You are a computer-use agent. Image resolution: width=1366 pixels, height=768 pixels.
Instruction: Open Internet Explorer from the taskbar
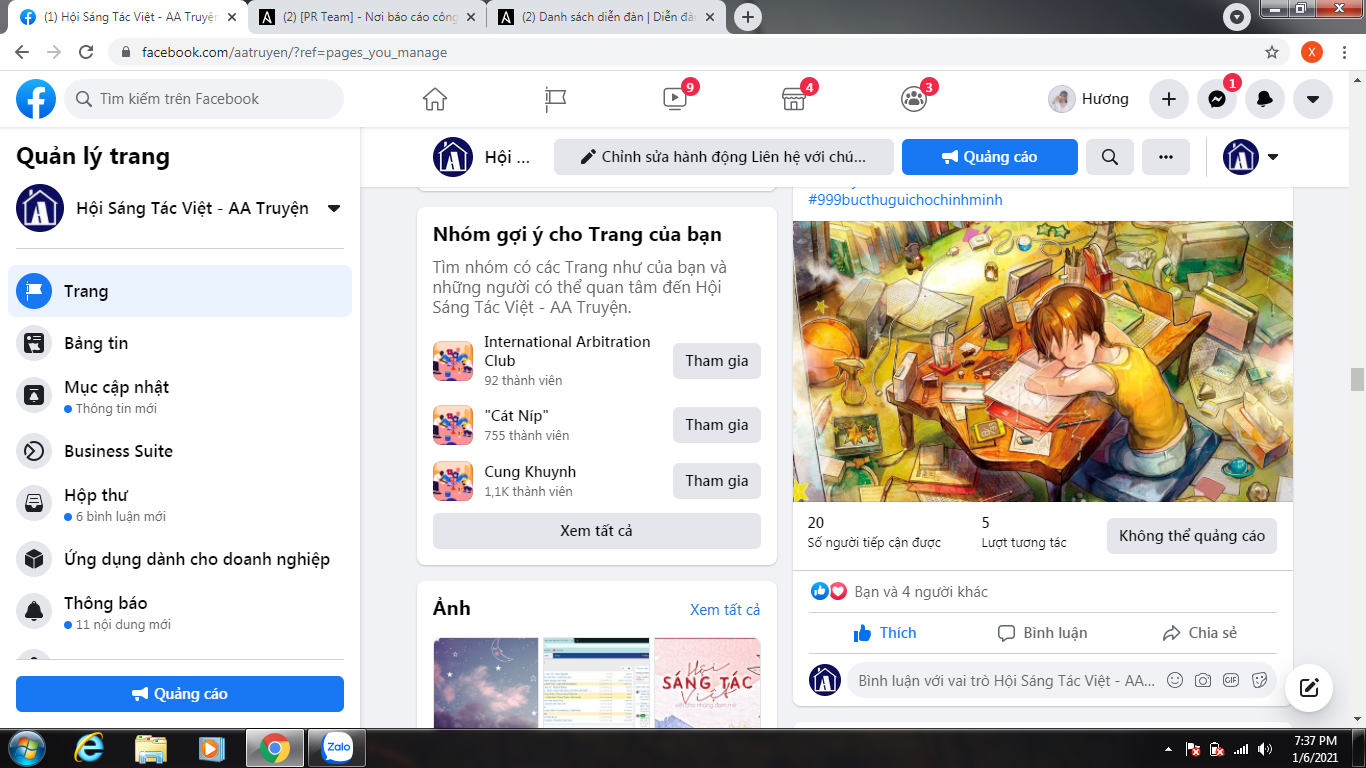tap(91, 747)
